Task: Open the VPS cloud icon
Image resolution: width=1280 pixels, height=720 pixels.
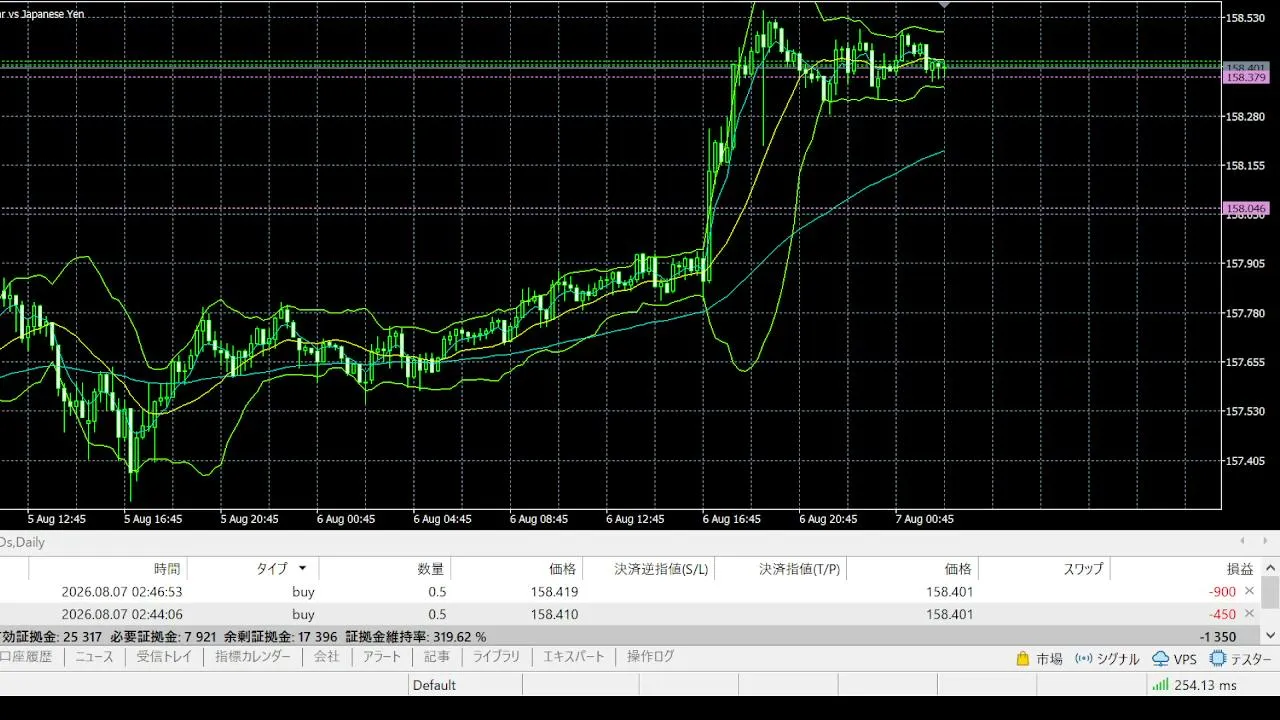Action: point(1161,659)
